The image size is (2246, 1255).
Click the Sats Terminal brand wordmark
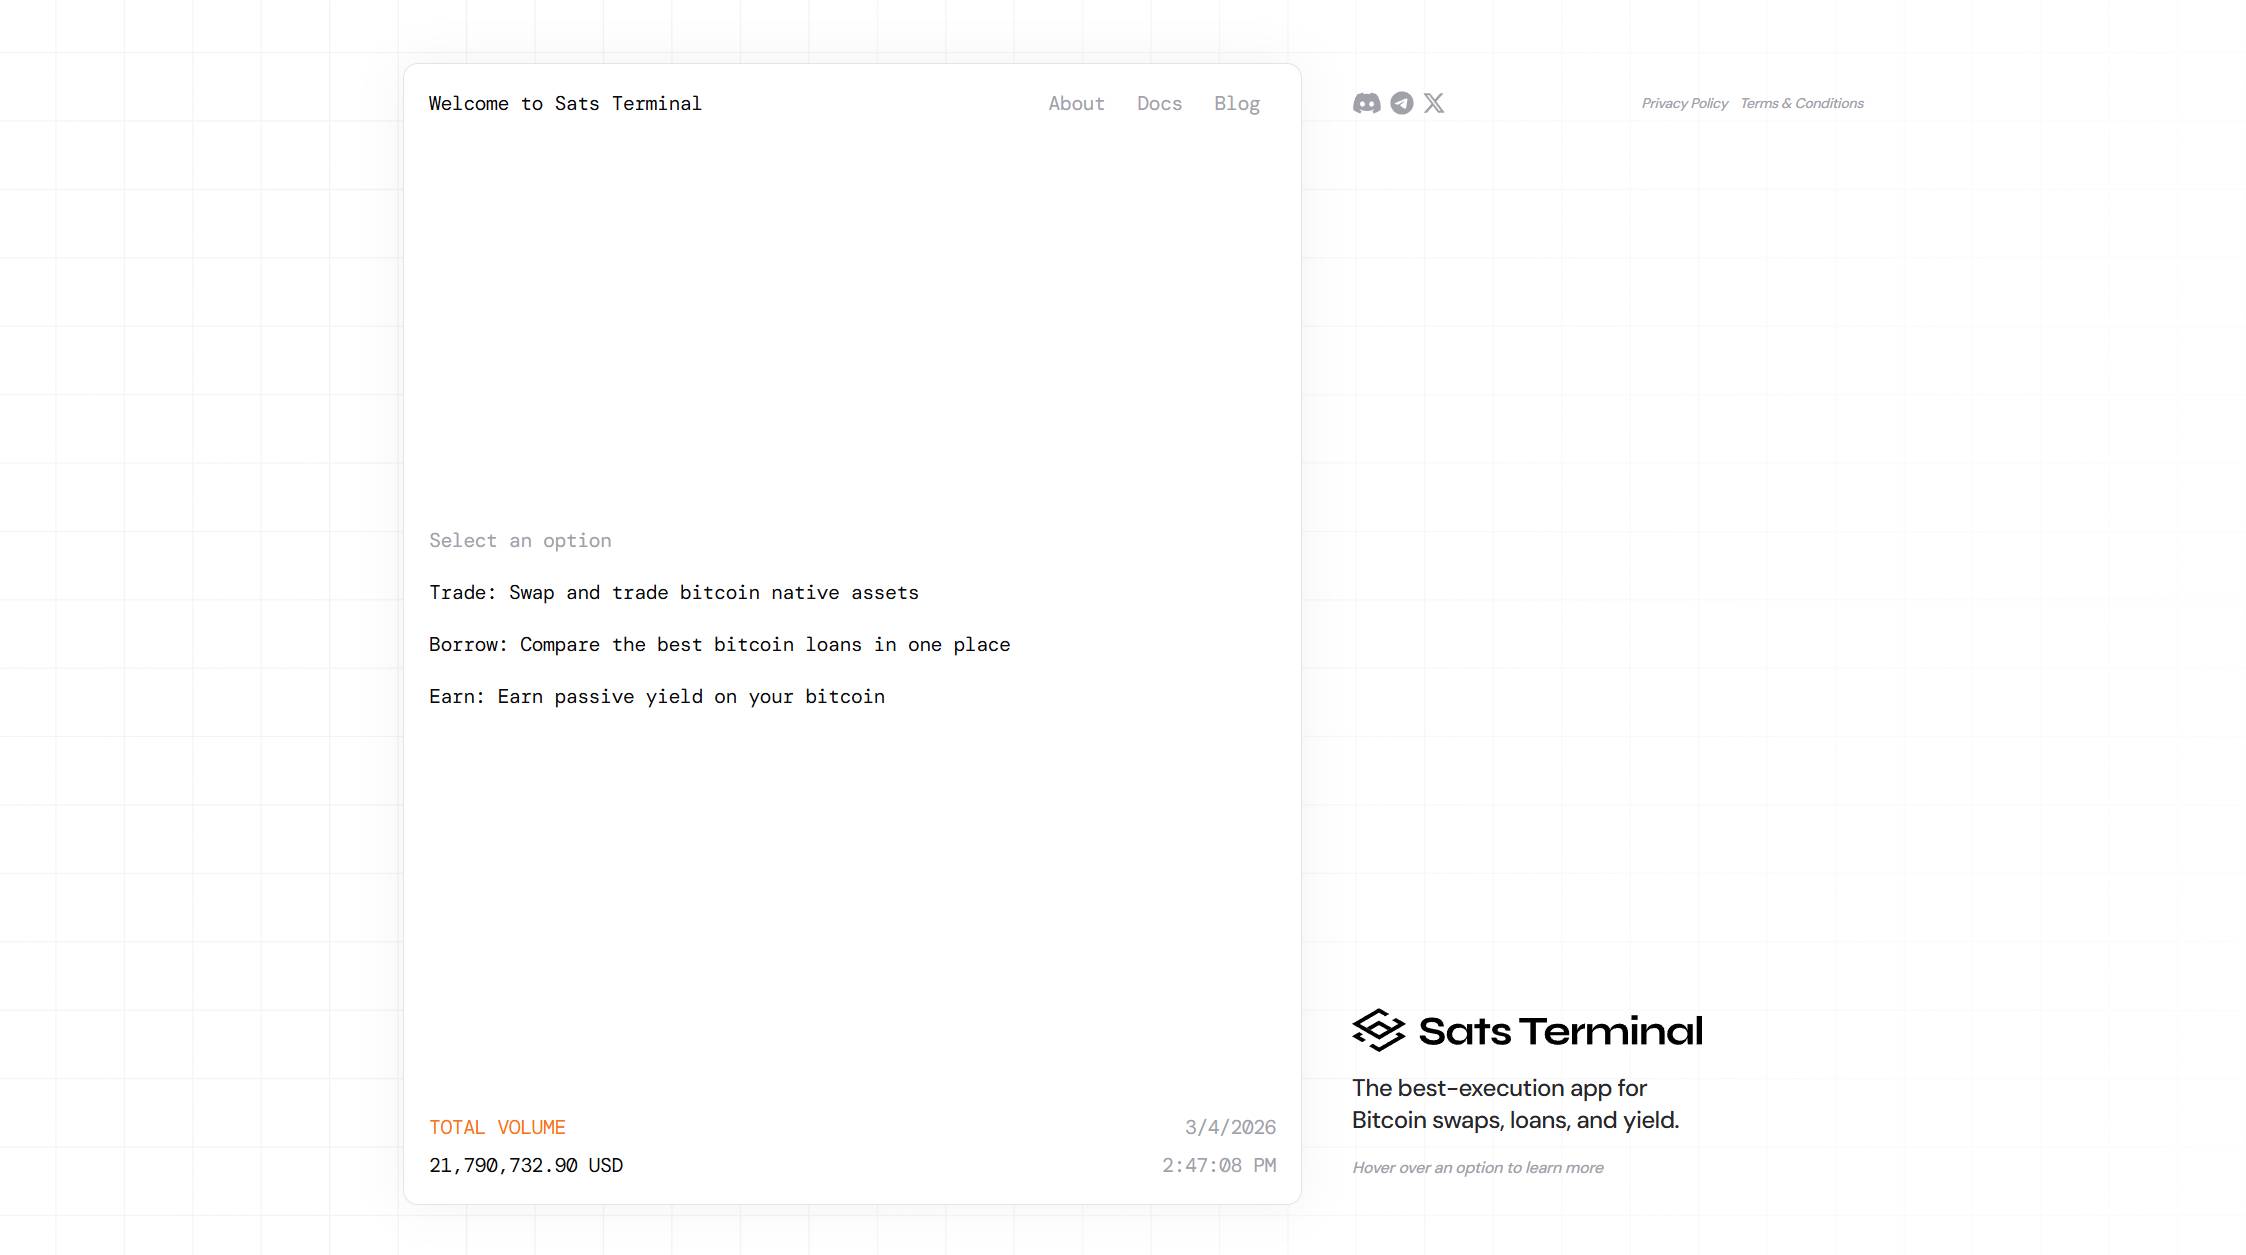coord(1560,1031)
